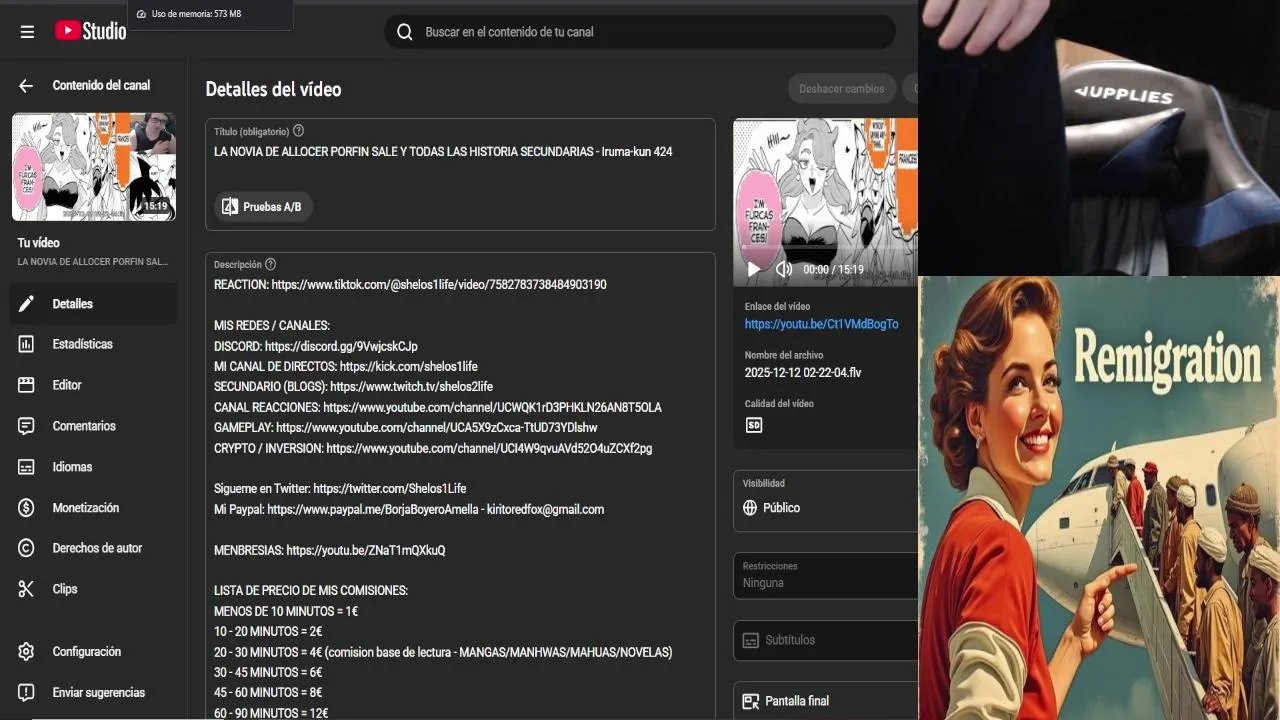Screen dimensions: 1280x720
Task: Open Configuración settings
Action: 94,652
